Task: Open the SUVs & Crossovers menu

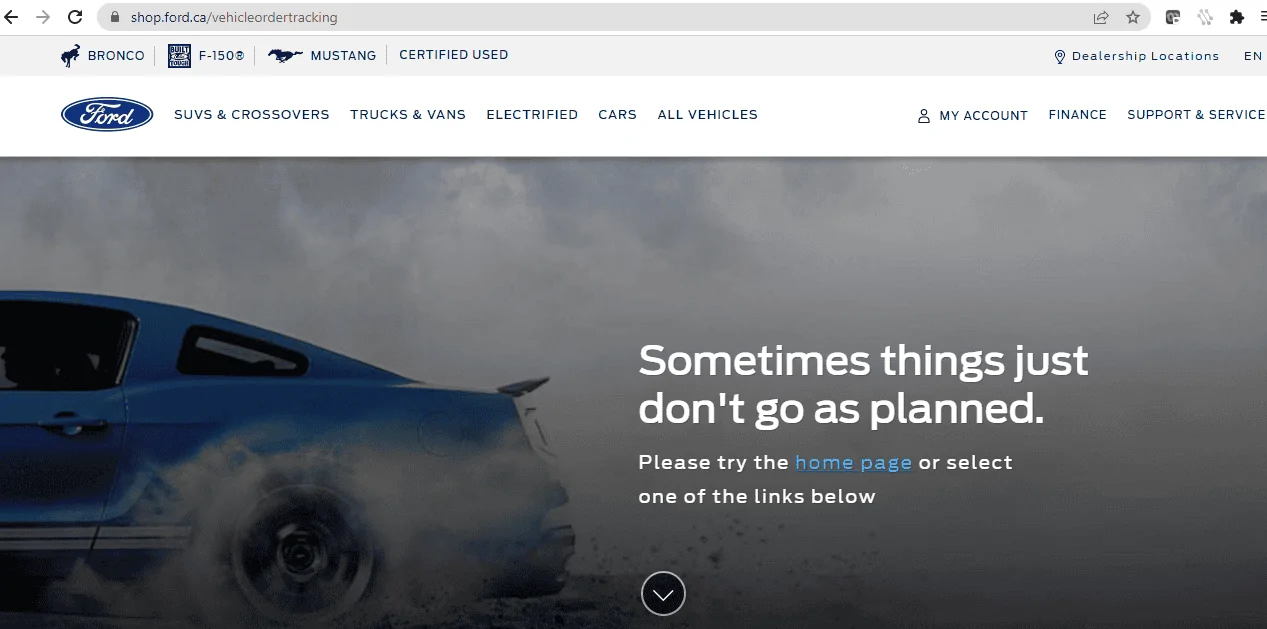Action: pyautogui.click(x=252, y=115)
